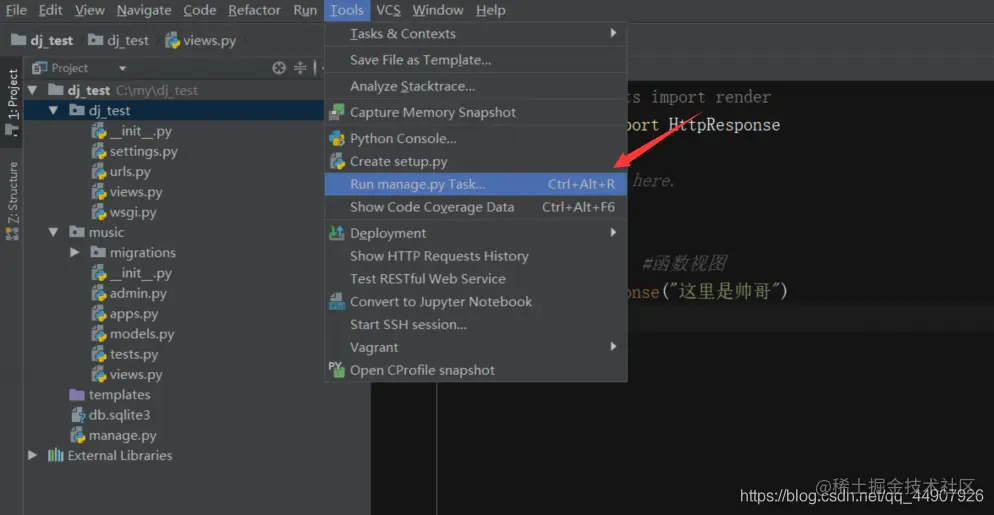Select wsgi.py file

(x=124, y=212)
